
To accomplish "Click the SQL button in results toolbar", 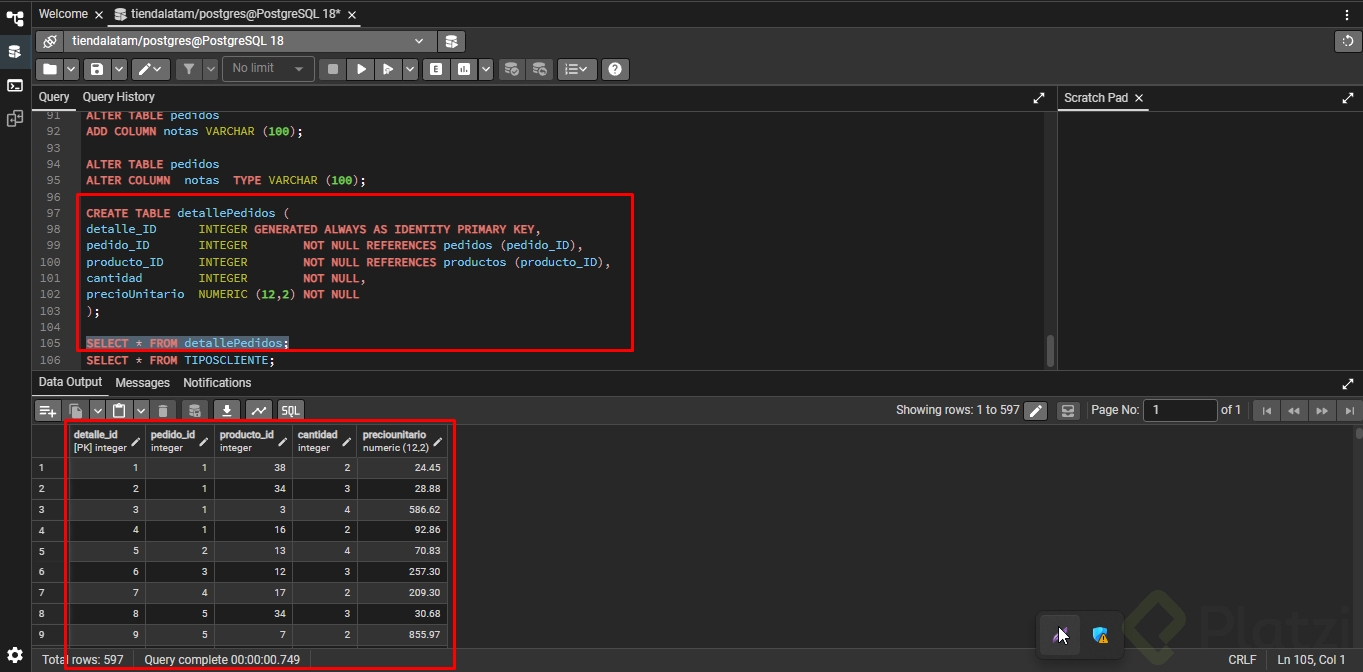I will 290,410.
